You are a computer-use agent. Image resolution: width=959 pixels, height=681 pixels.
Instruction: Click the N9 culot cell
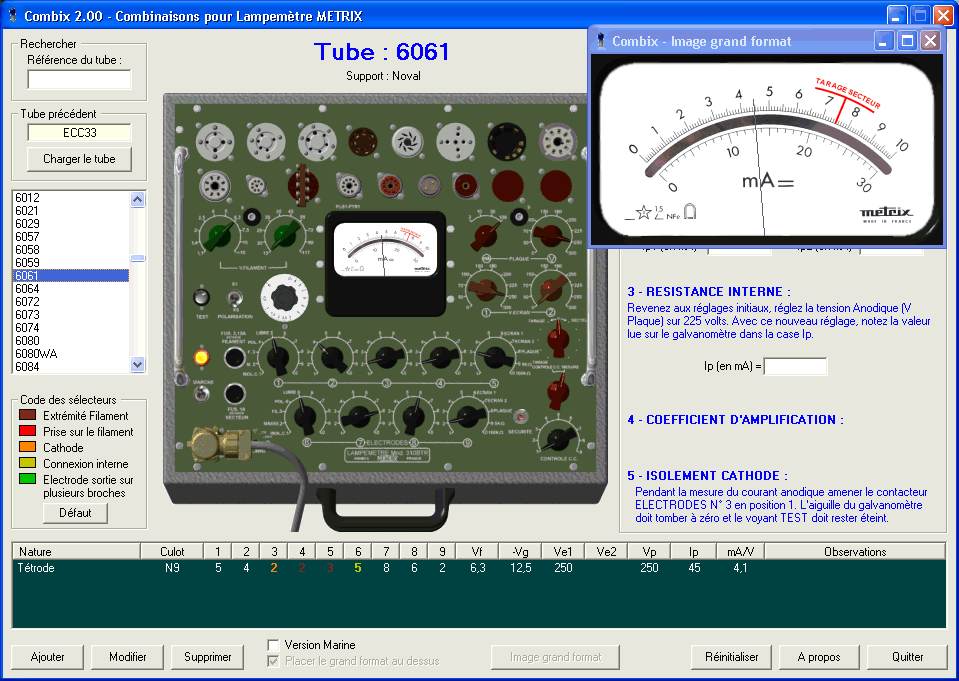pos(172,568)
